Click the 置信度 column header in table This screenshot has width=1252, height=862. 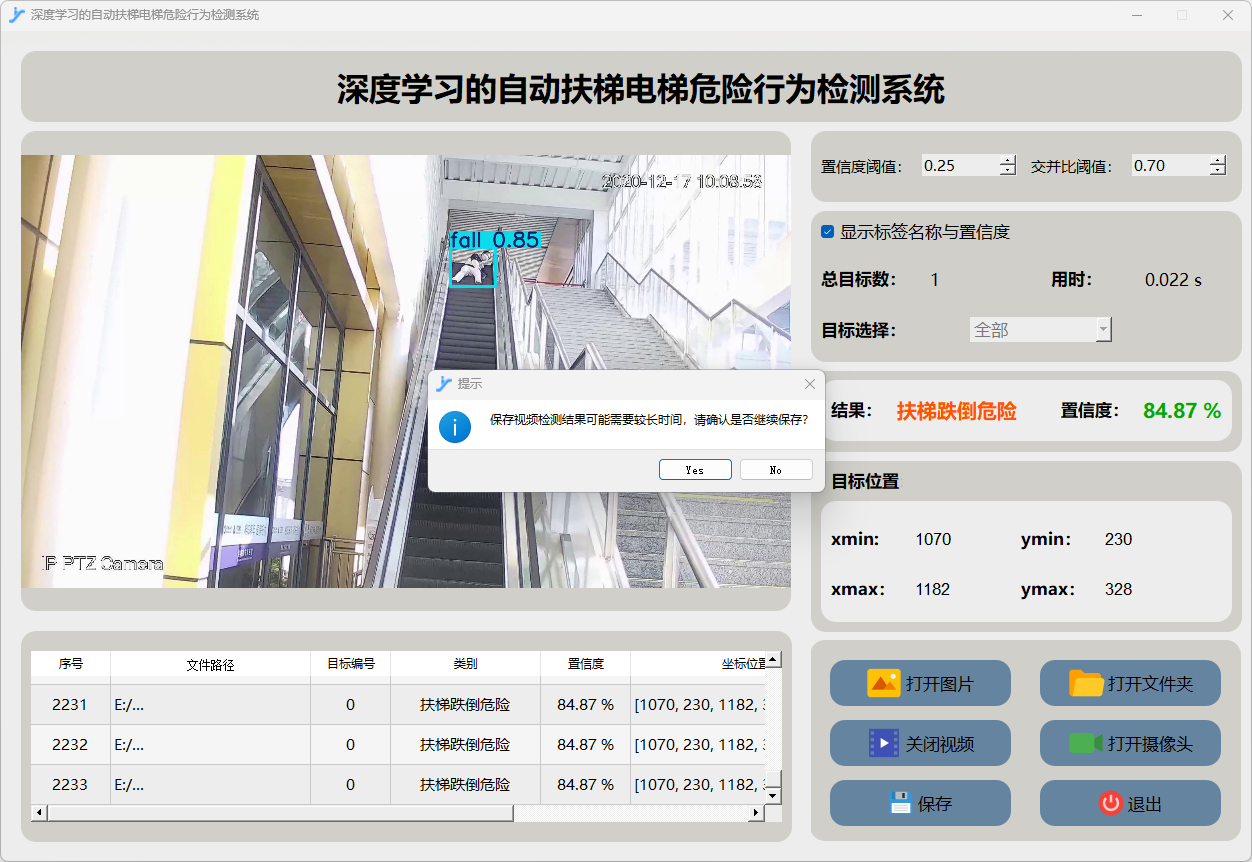585,664
